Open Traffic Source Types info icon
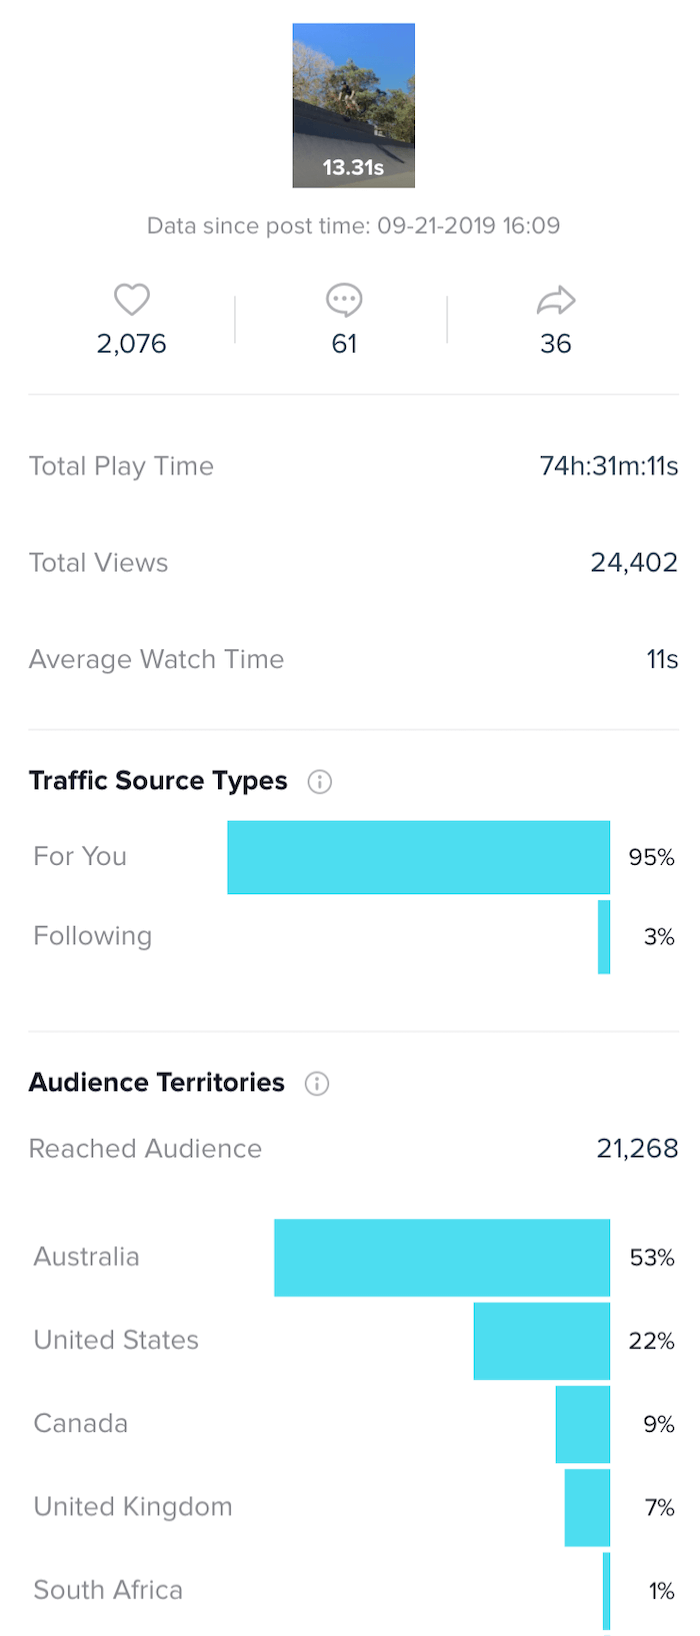The width and height of the screenshot is (700, 1636). [320, 782]
